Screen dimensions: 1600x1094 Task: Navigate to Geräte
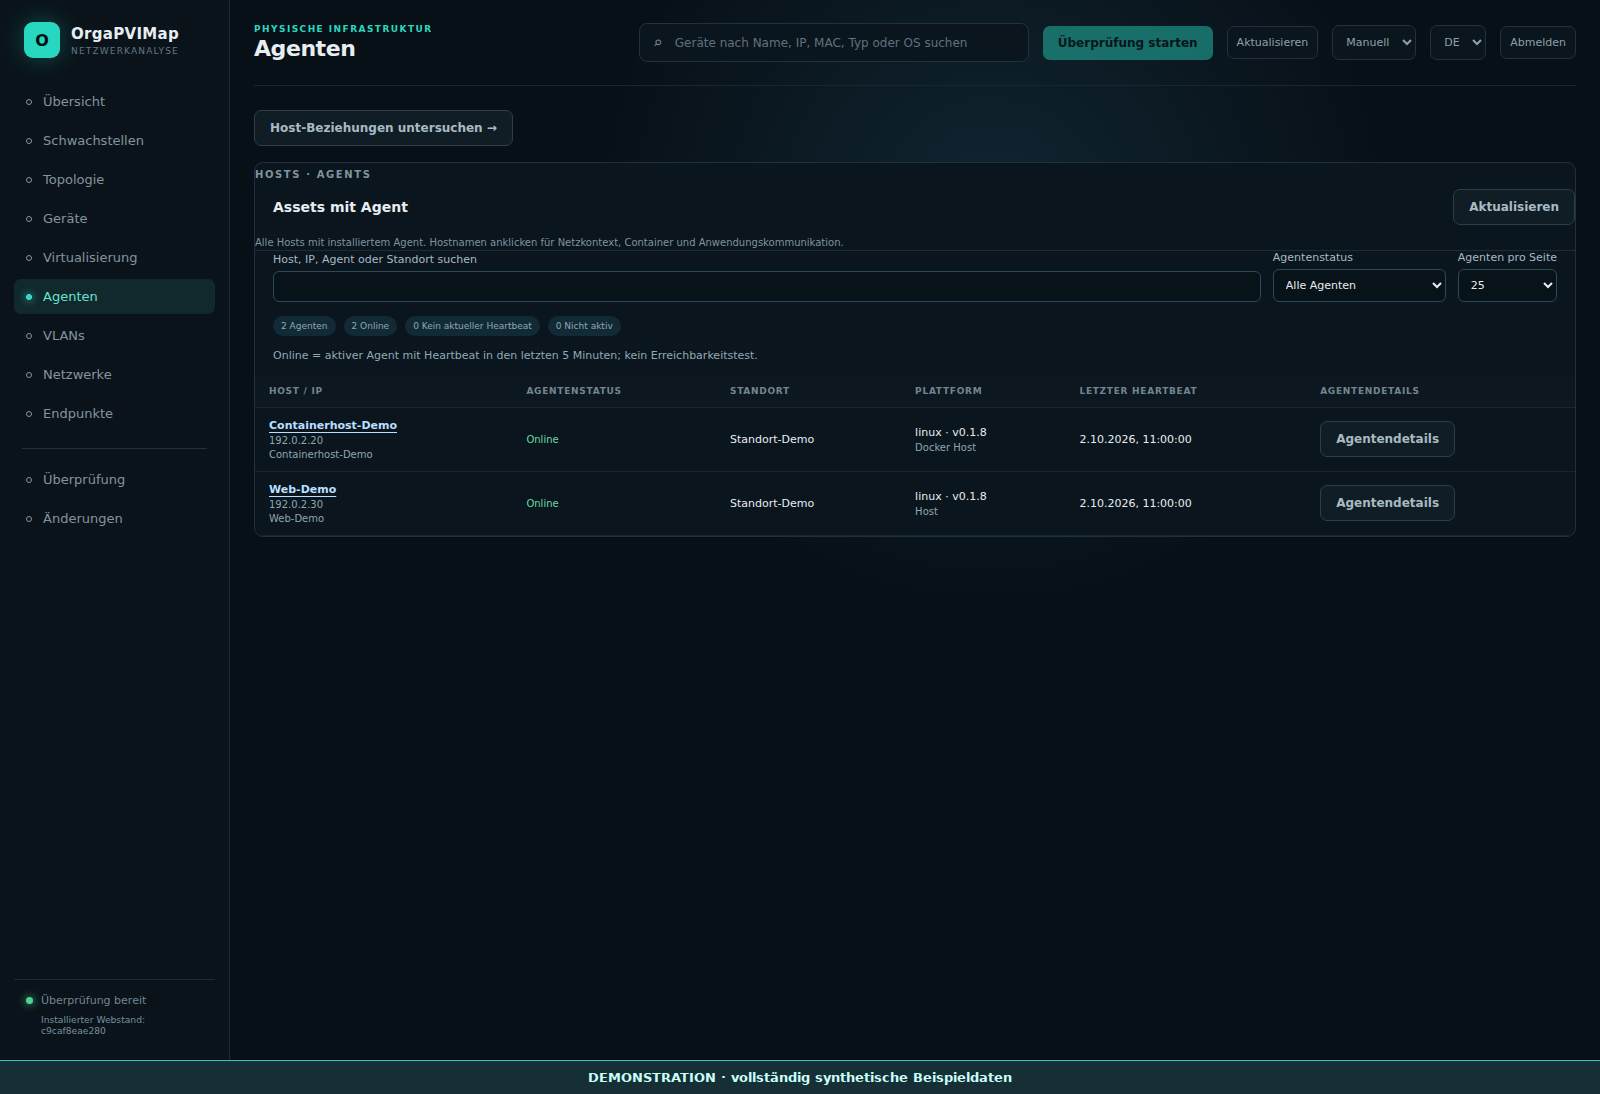tap(114, 218)
